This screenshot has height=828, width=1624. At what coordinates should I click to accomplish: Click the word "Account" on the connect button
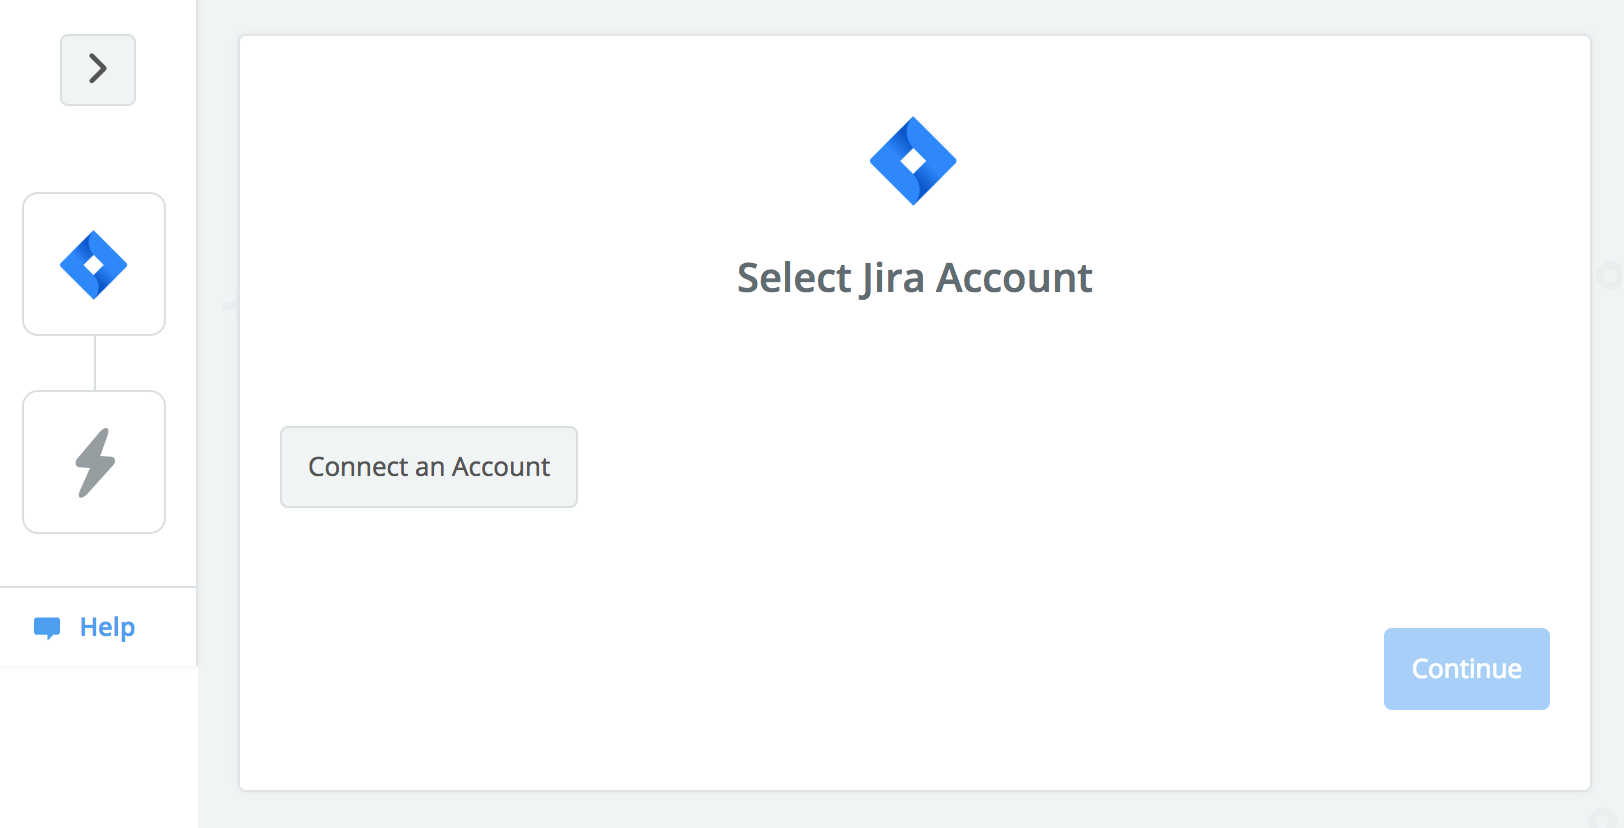(501, 467)
